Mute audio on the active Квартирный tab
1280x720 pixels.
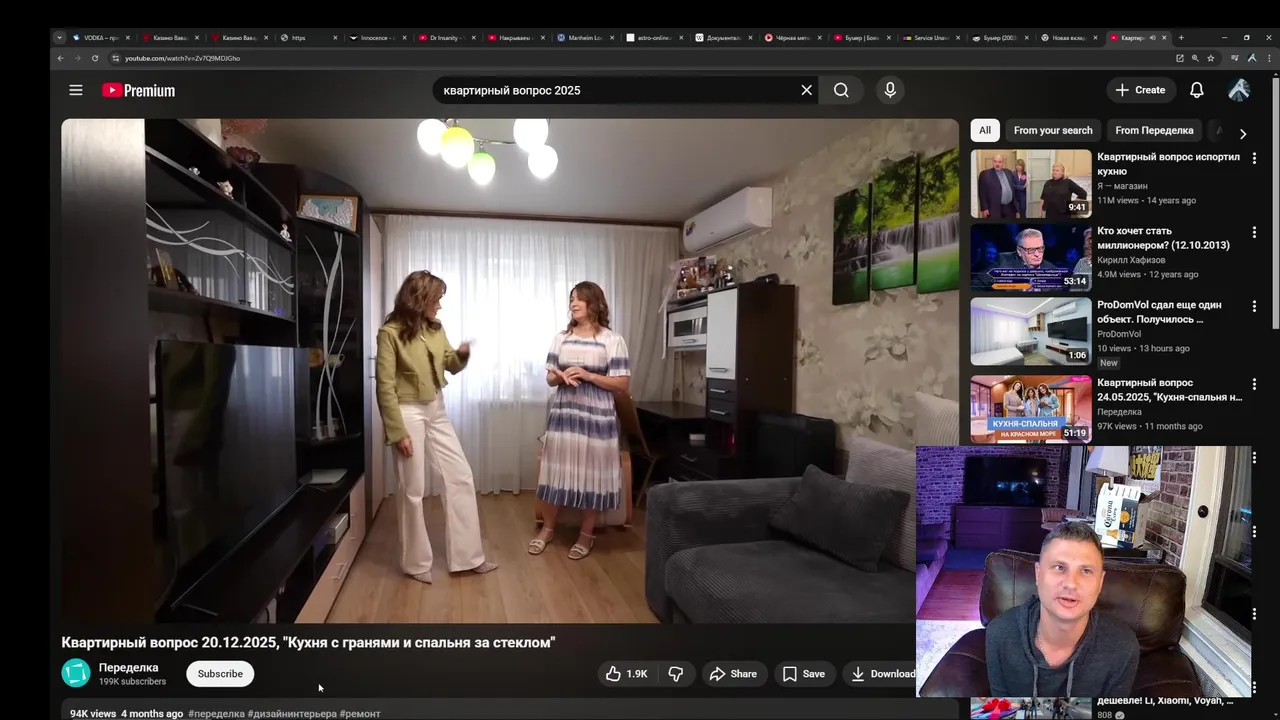1152,38
